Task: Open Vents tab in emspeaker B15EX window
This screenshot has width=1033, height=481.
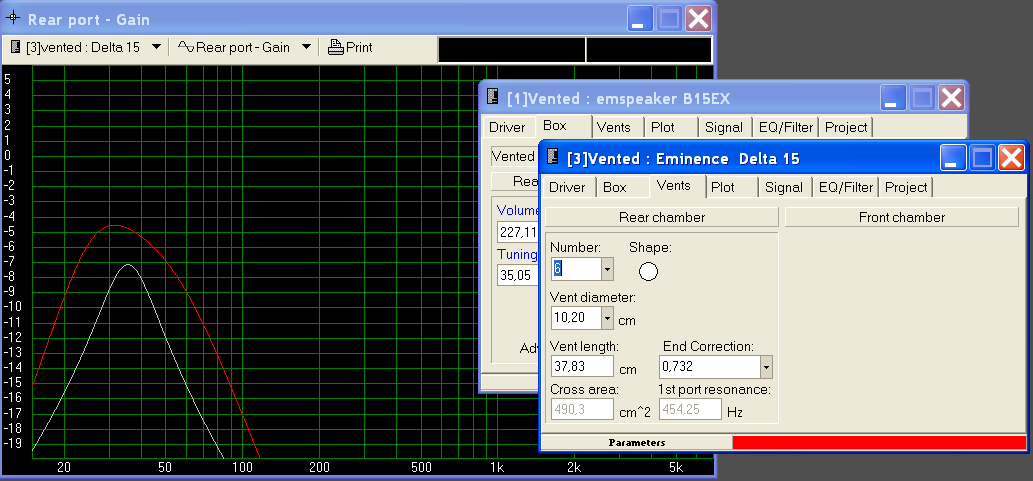Action: (x=613, y=128)
